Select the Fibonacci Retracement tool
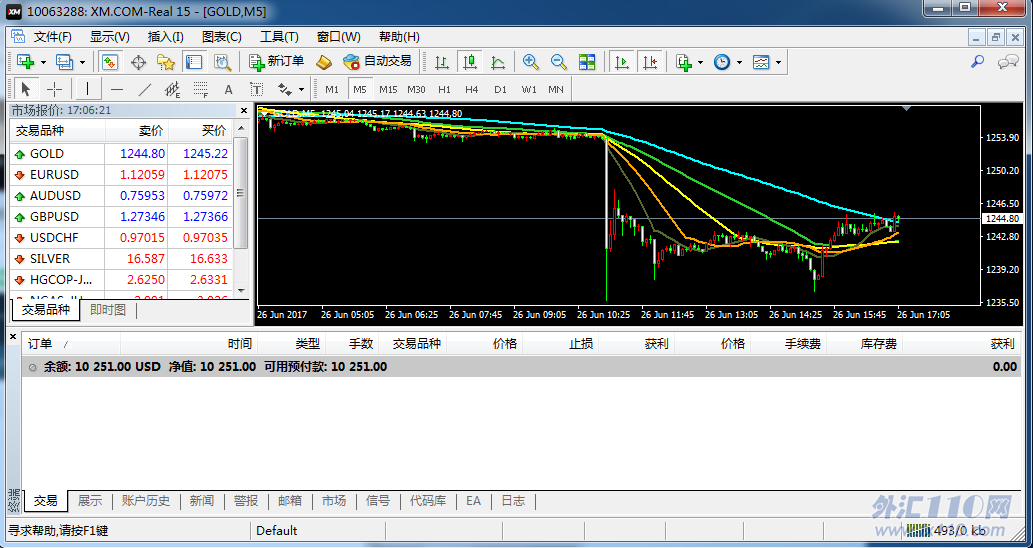1033x548 pixels. (201, 89)
